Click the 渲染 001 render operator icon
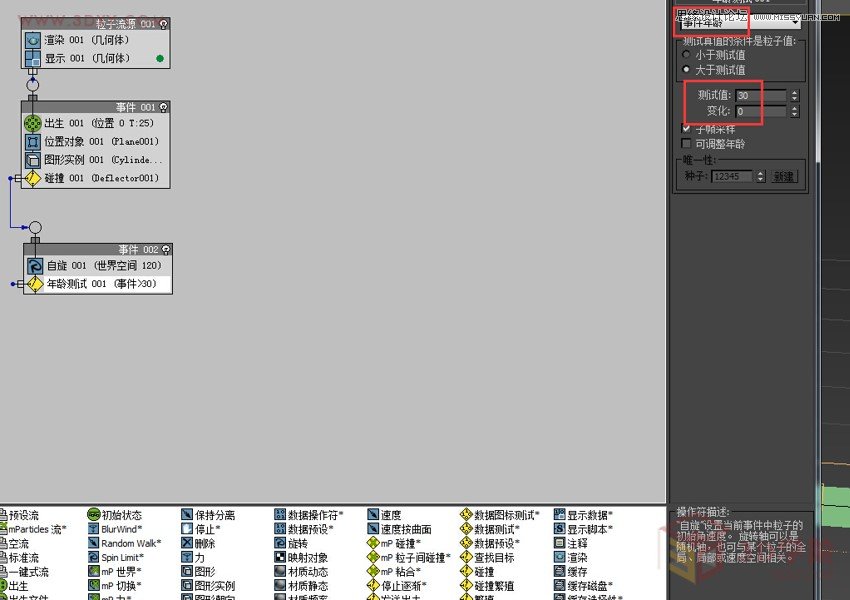 point(33,40)
